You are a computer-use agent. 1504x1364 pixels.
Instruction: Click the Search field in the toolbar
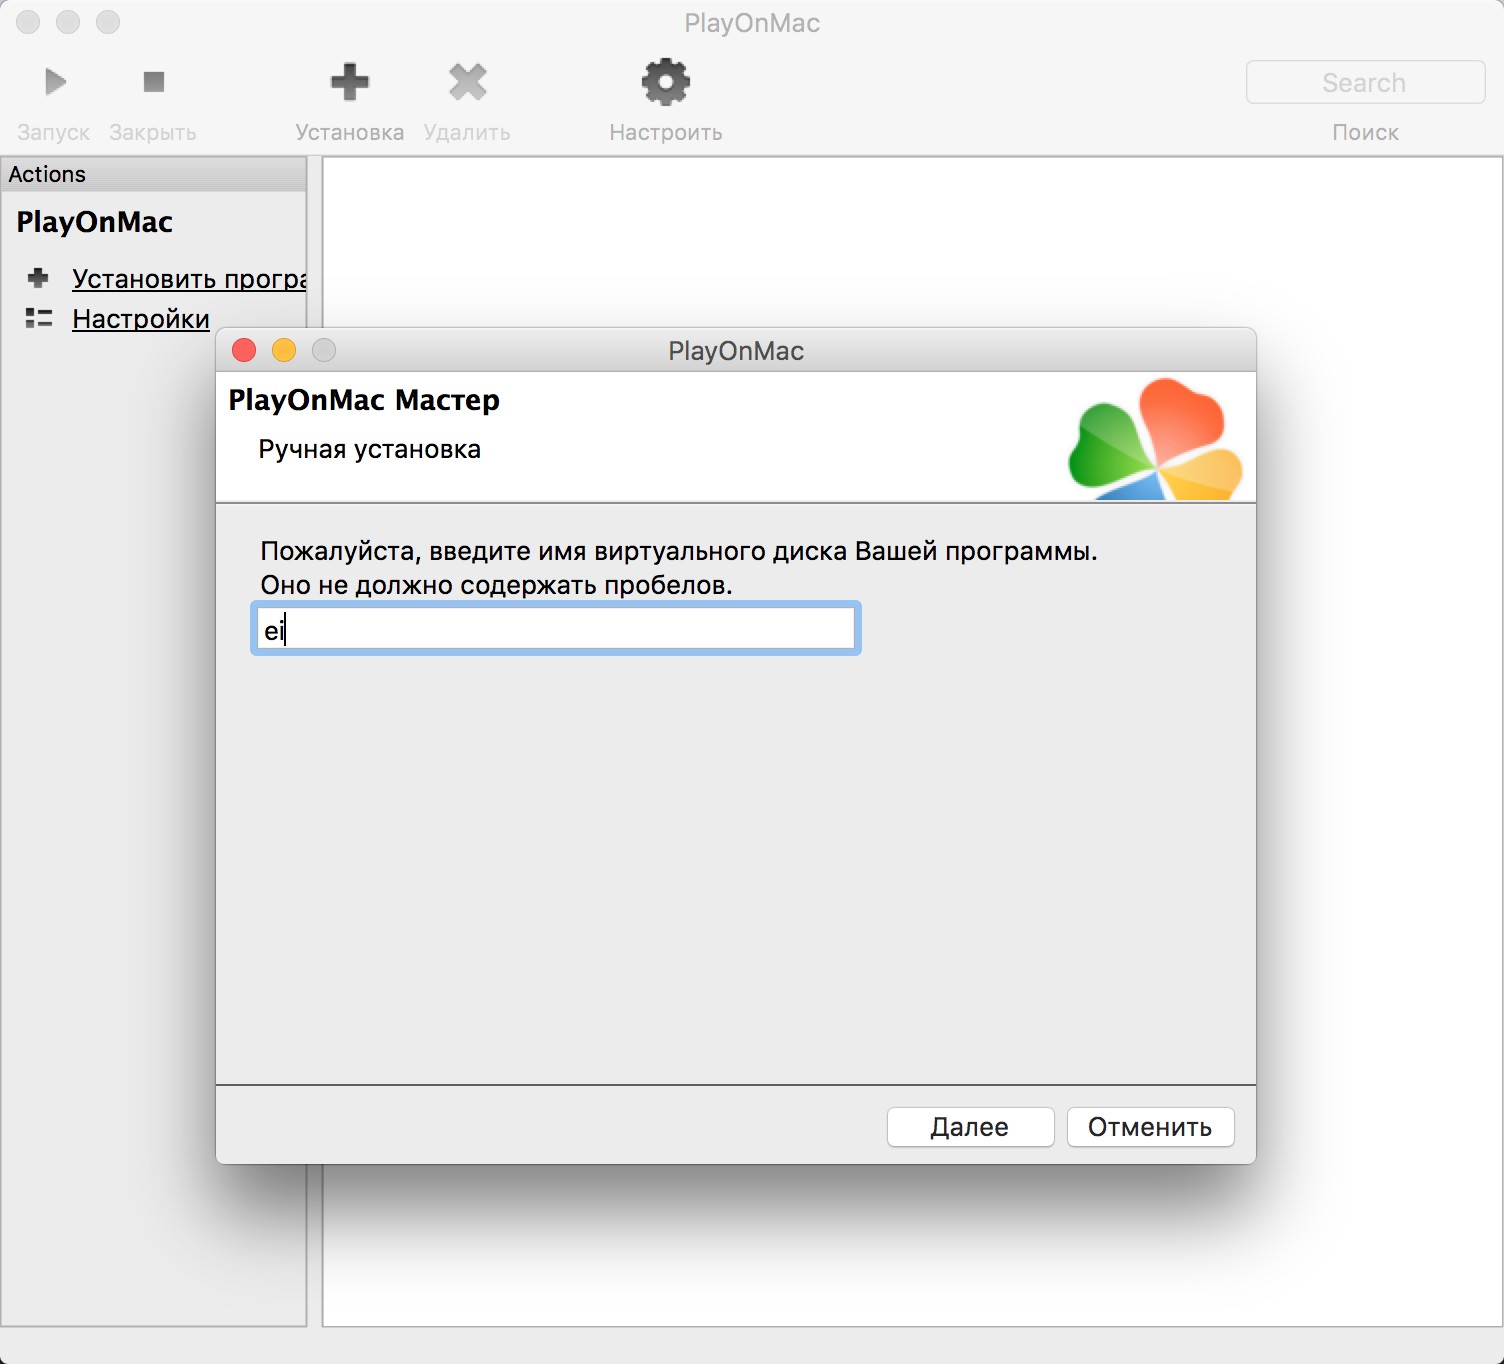(1364, 82)
